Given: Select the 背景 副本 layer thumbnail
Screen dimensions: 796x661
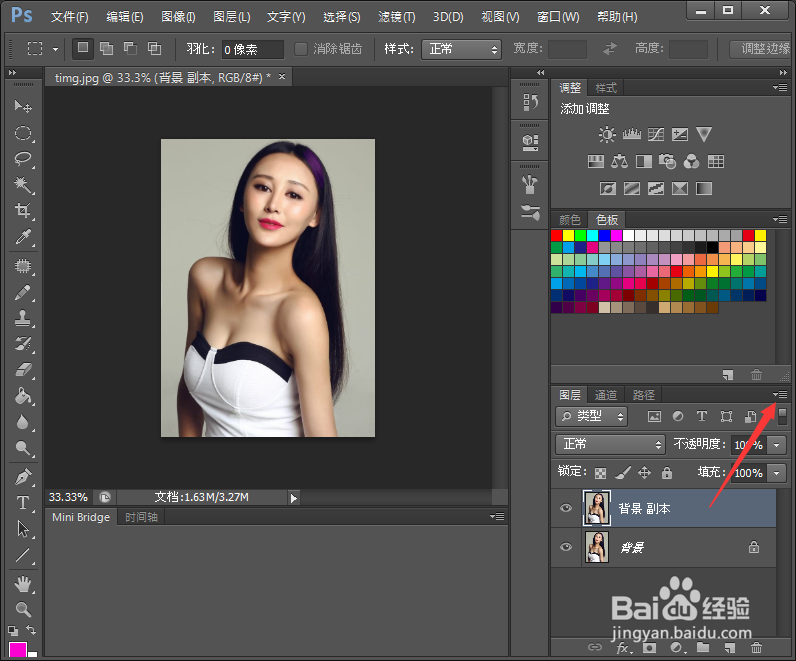Looking at the screenshot, I should coord(596,508).
